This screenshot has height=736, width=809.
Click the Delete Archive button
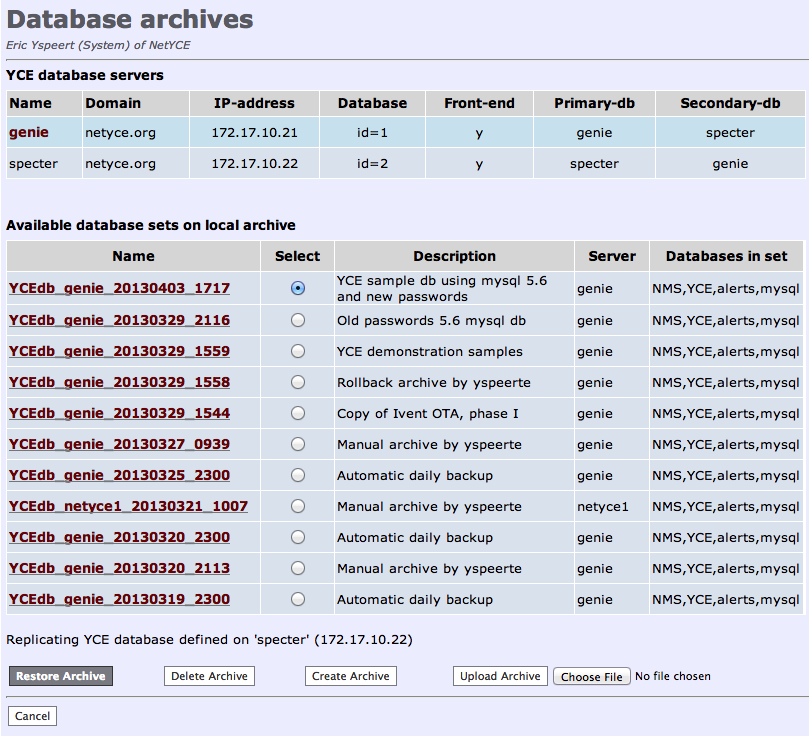click(x=209, y=675)
